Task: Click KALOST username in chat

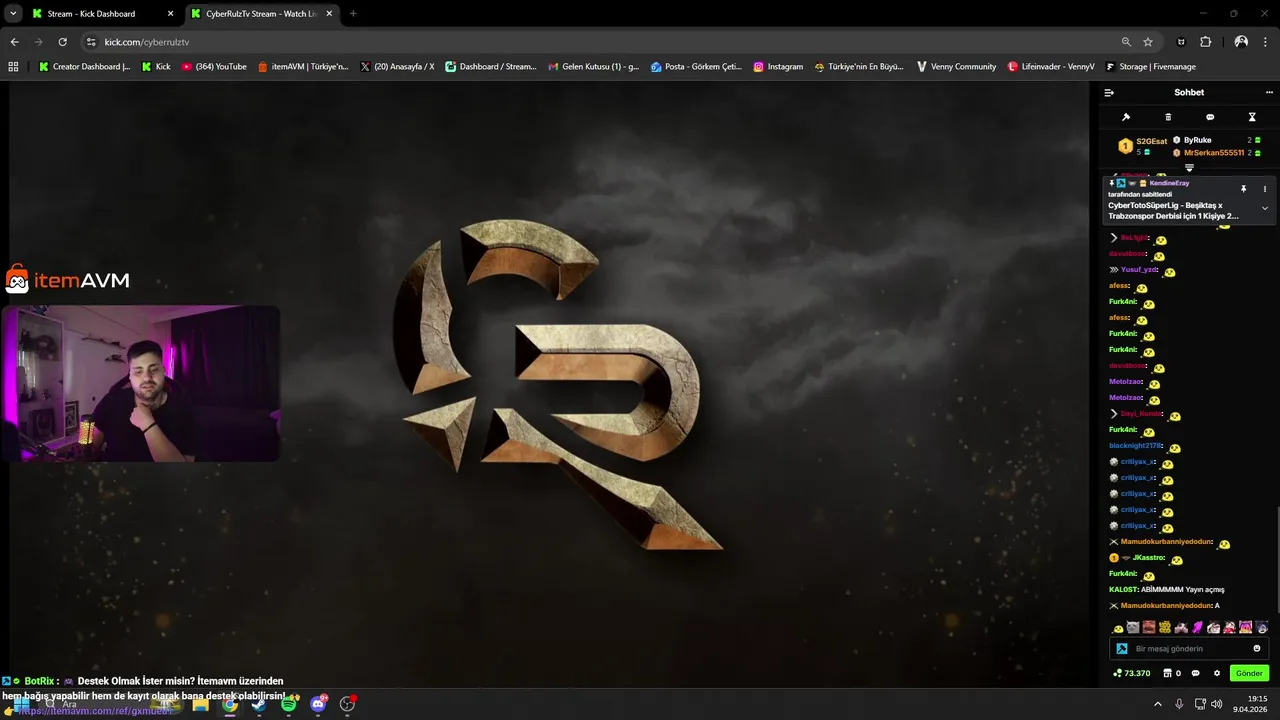Action: [1124, 590]
